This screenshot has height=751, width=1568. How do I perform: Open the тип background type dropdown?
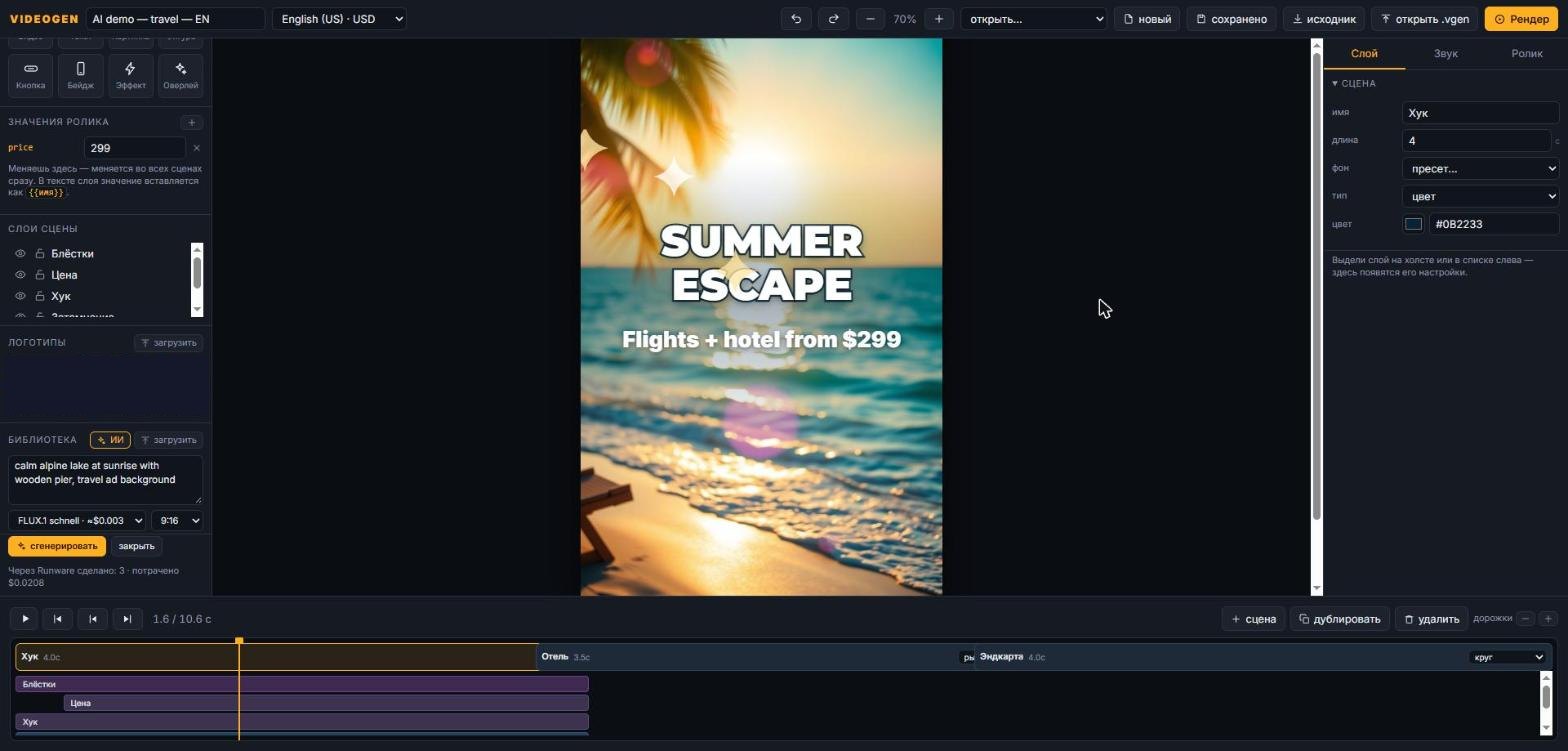click(1480, 197)
